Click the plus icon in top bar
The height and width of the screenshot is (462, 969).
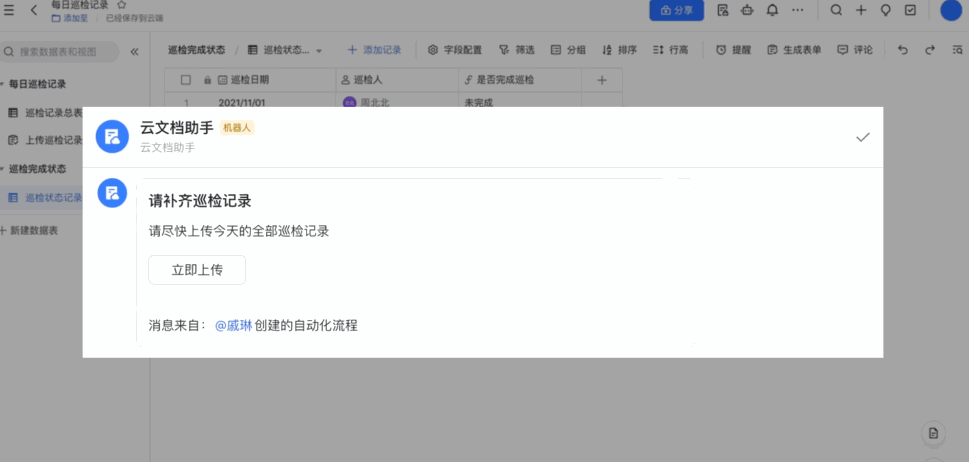click(x=861, y=10)
